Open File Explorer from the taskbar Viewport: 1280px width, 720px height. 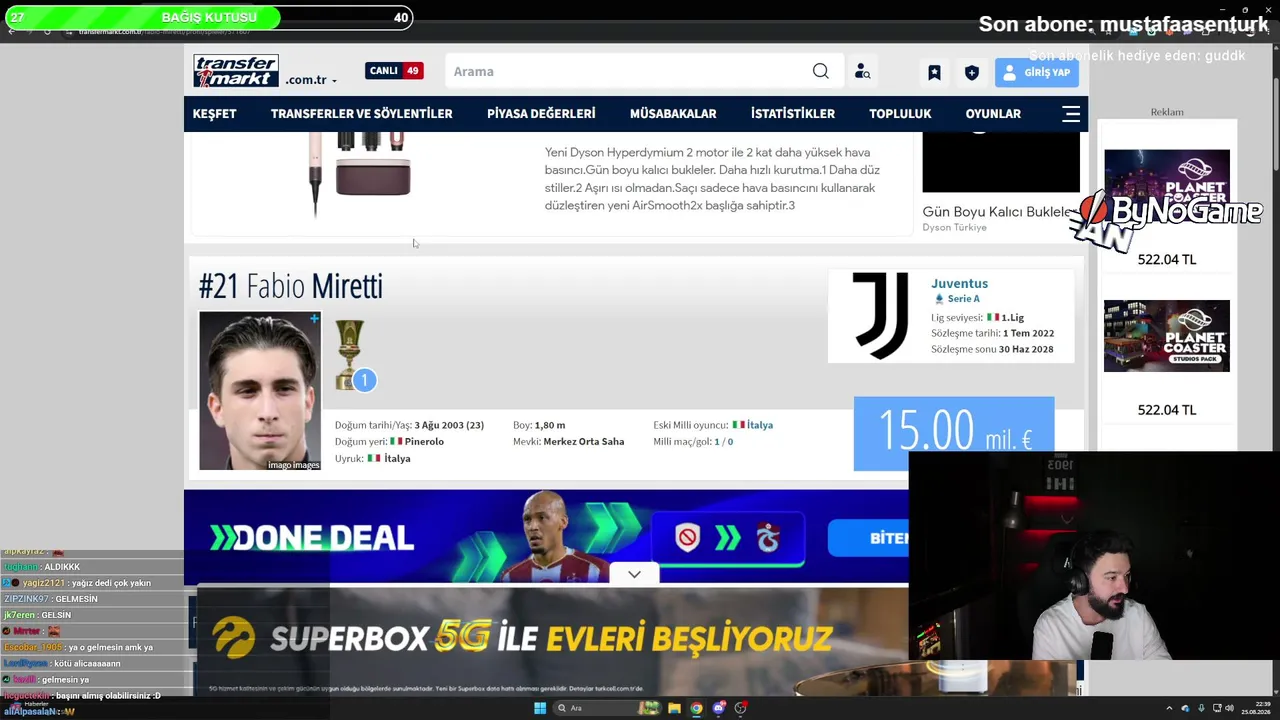click(x=674, y=708)
